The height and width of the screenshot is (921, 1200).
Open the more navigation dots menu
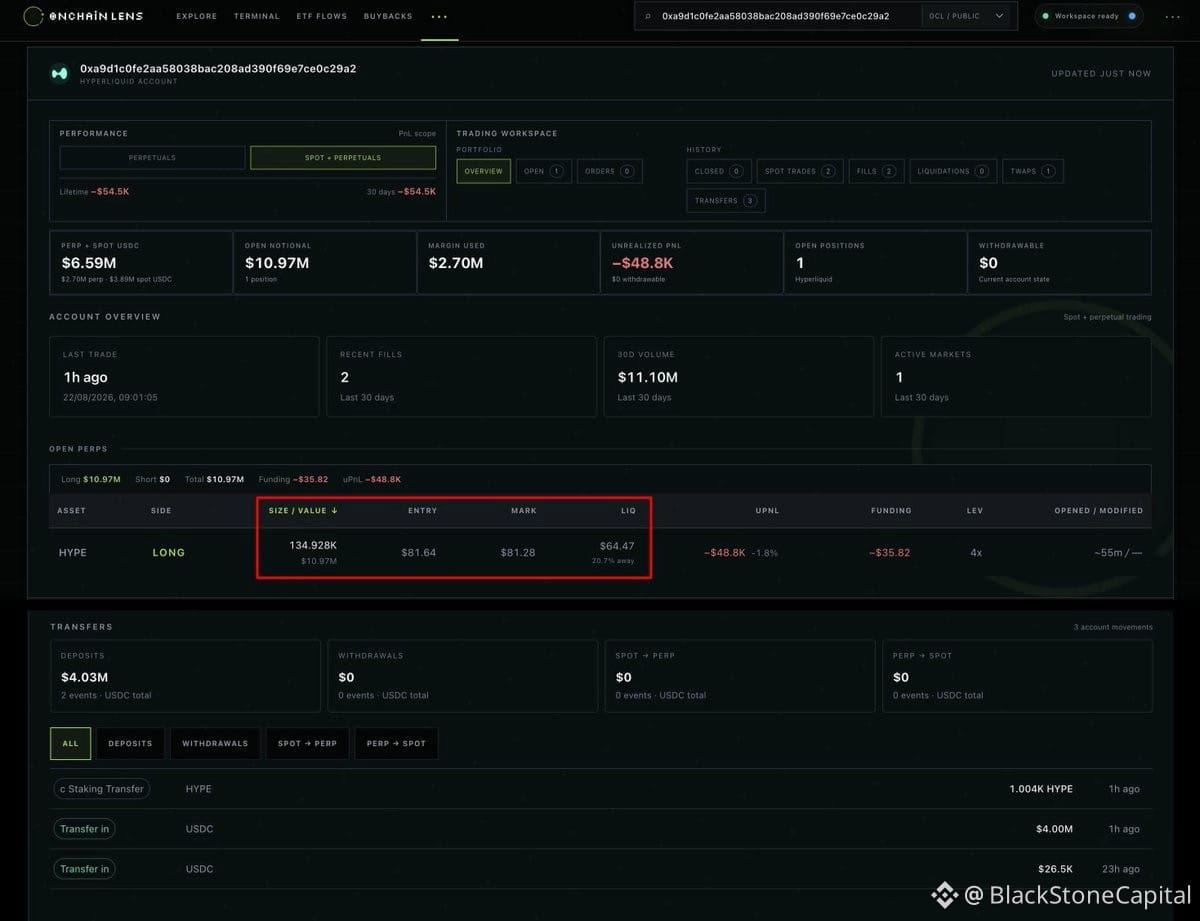click(439, 17)
